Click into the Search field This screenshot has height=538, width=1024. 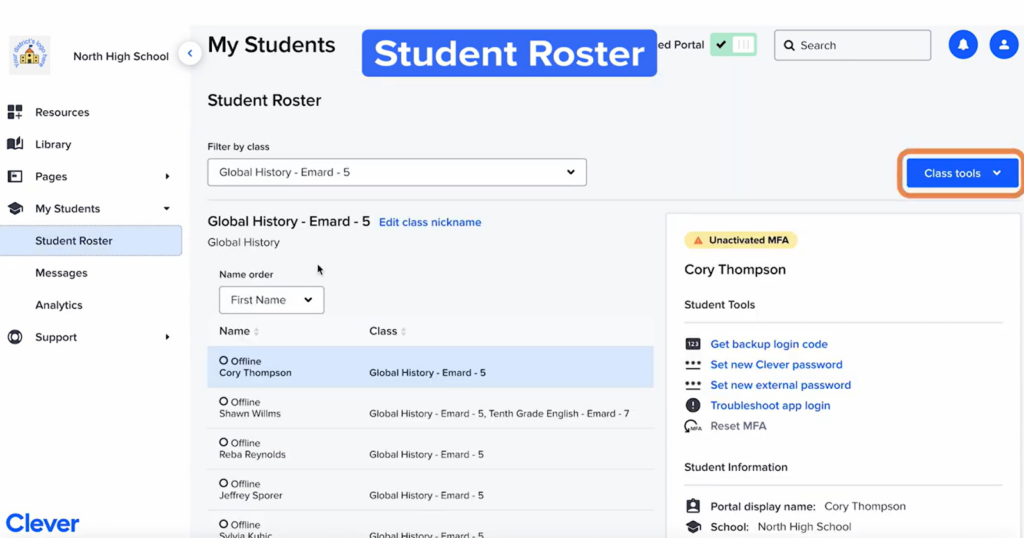point(860,45)
